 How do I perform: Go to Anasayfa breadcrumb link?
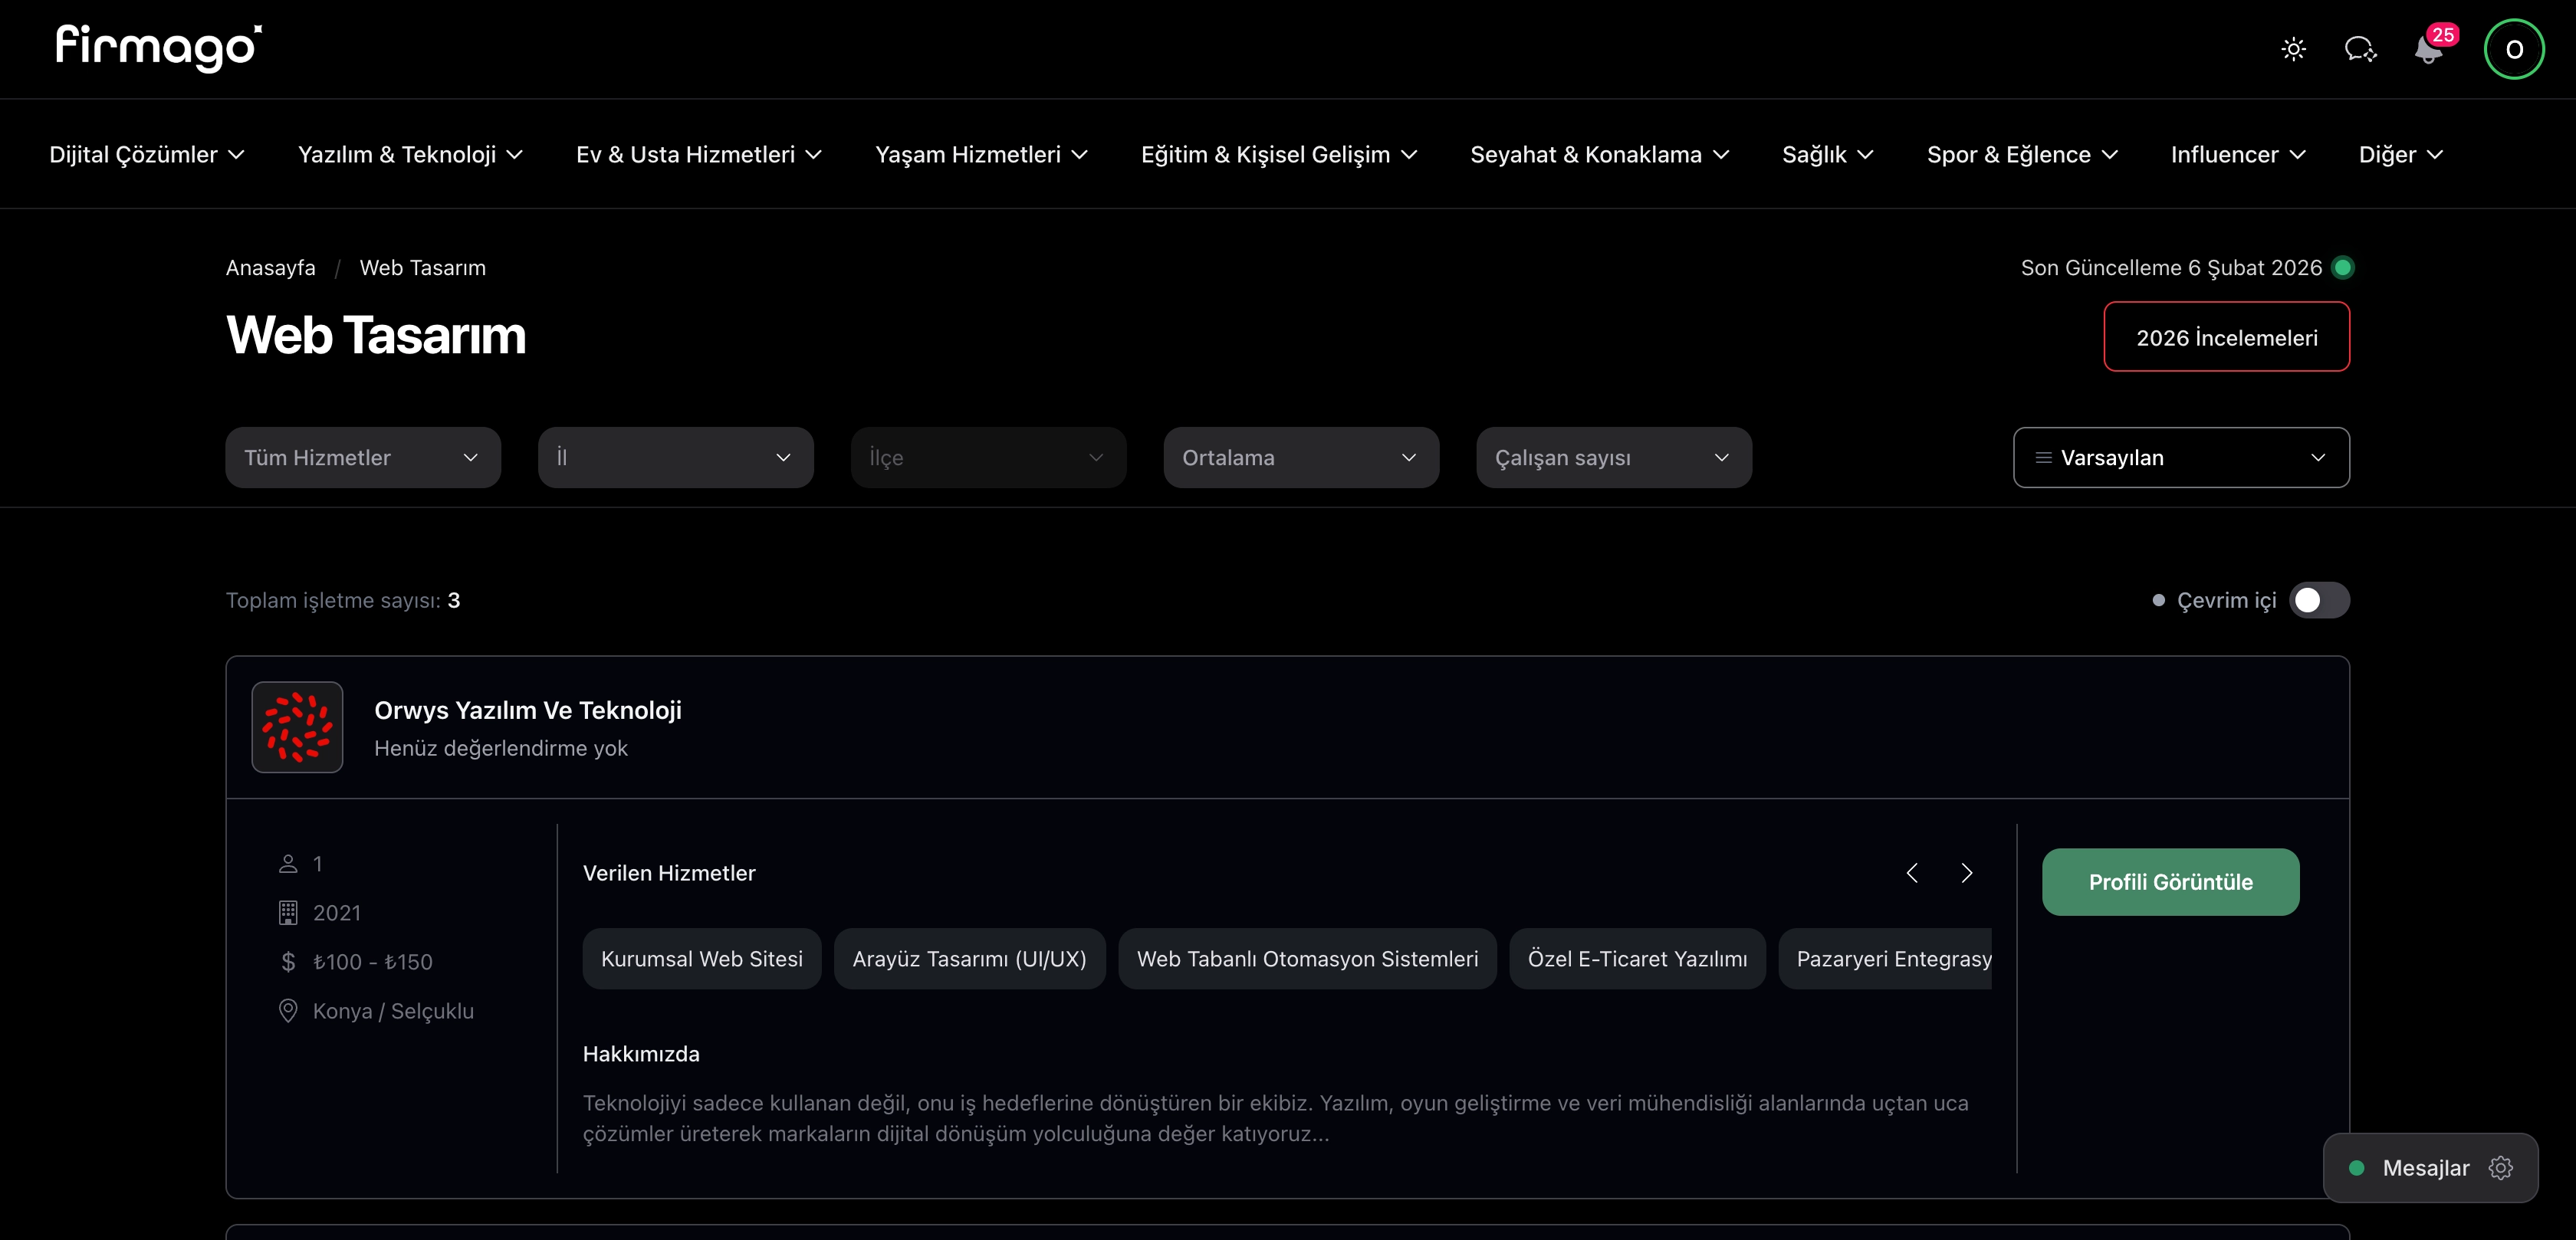(x=270, y=268)
